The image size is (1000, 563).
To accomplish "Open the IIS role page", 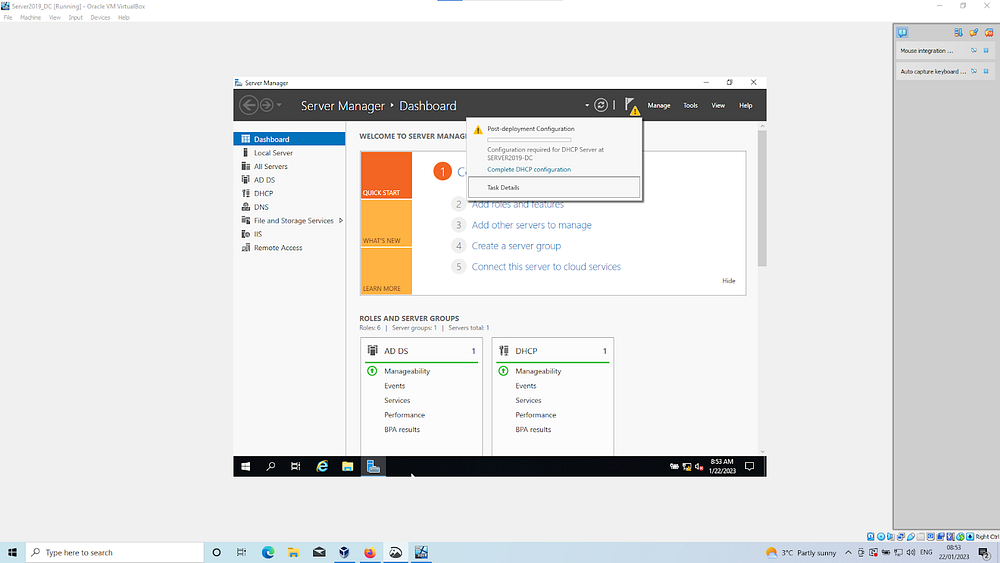I will click(258, 234).
